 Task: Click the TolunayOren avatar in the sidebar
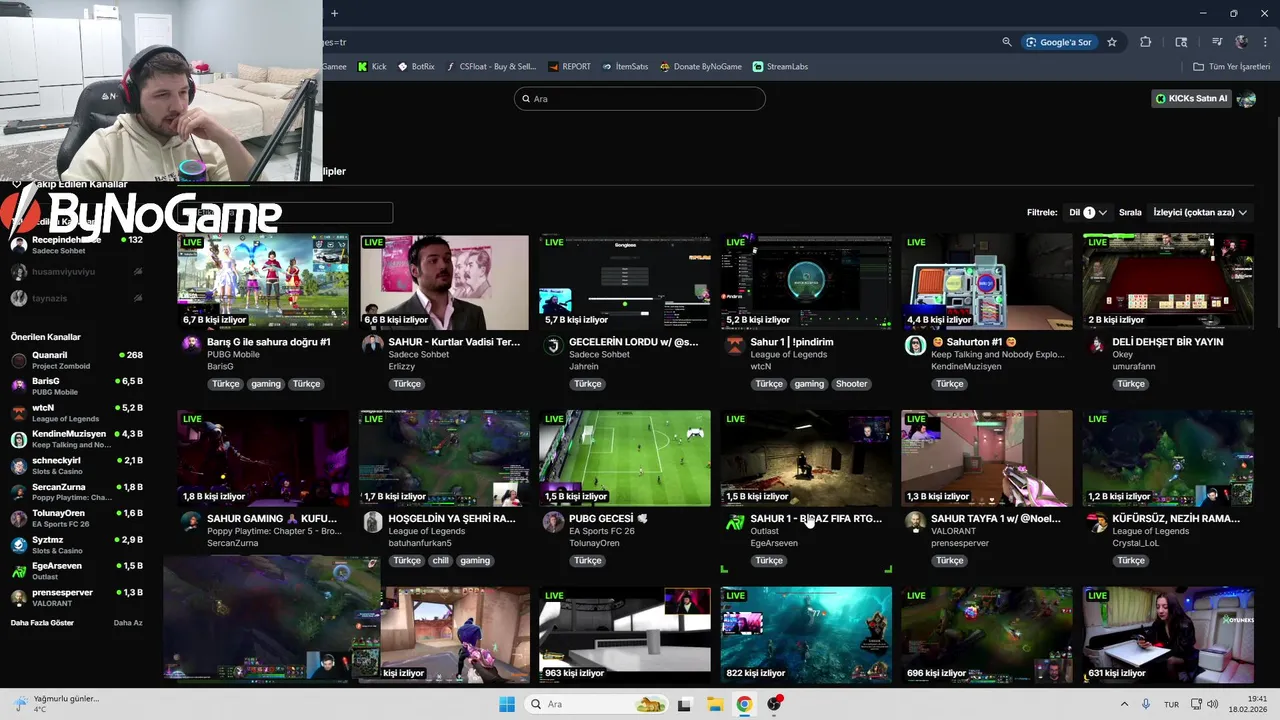(x=19, y=518)
